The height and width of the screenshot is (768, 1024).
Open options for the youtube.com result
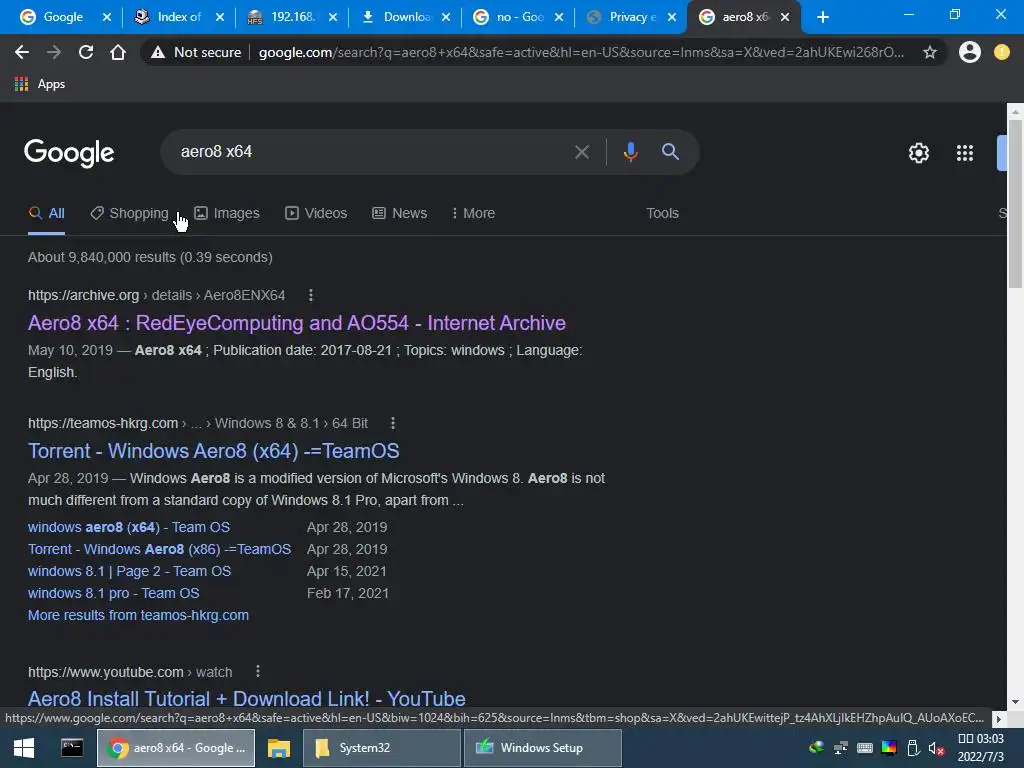click(x=258, y=671)
